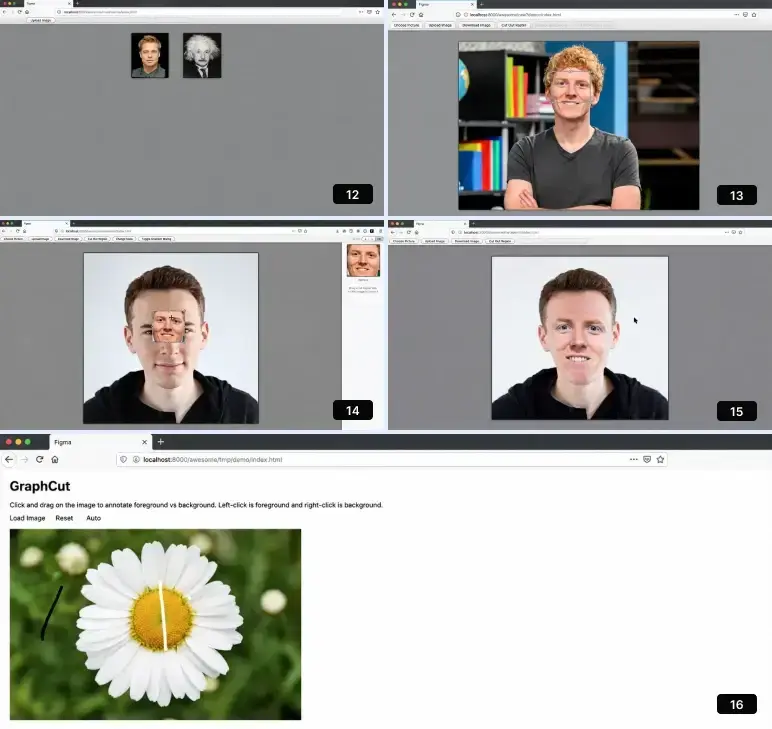Close the tab in two-portraits window

69,3
